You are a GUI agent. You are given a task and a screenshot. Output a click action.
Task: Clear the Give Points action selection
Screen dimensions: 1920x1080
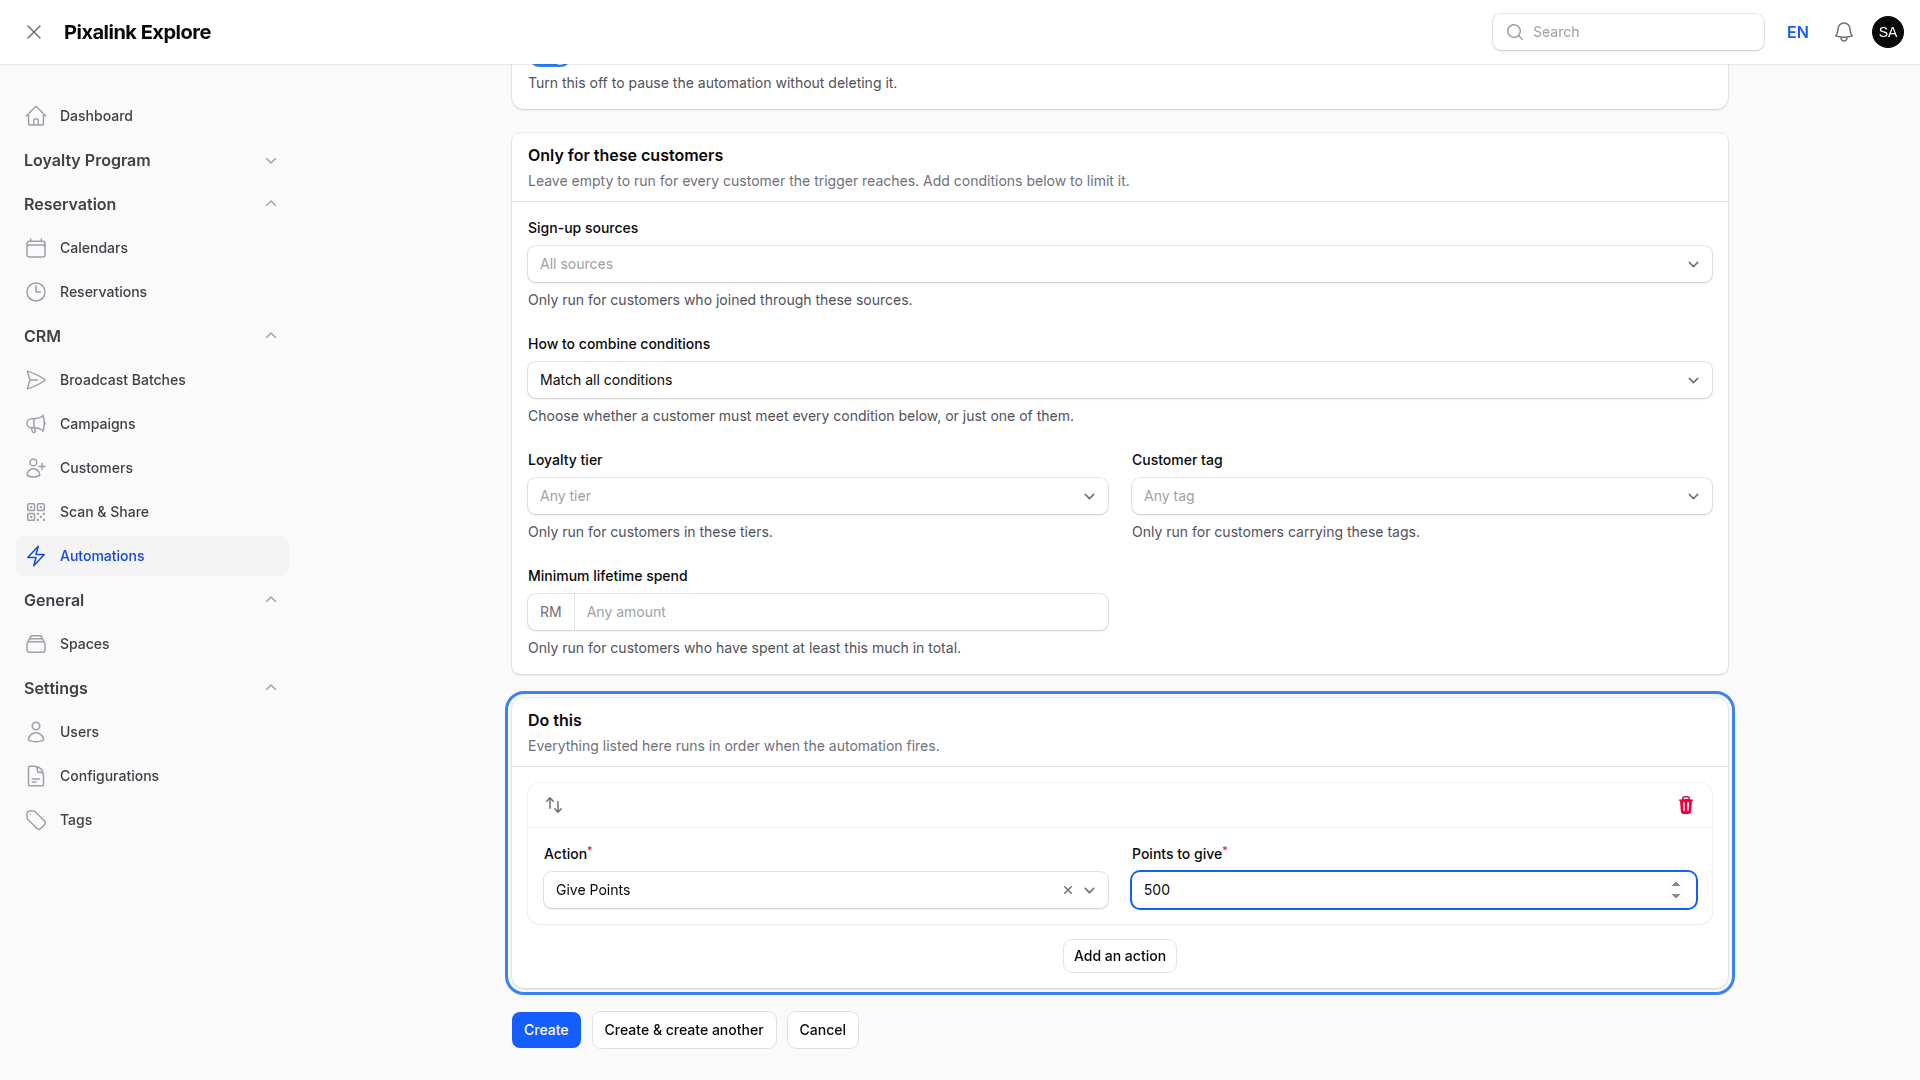(1068, 890)
